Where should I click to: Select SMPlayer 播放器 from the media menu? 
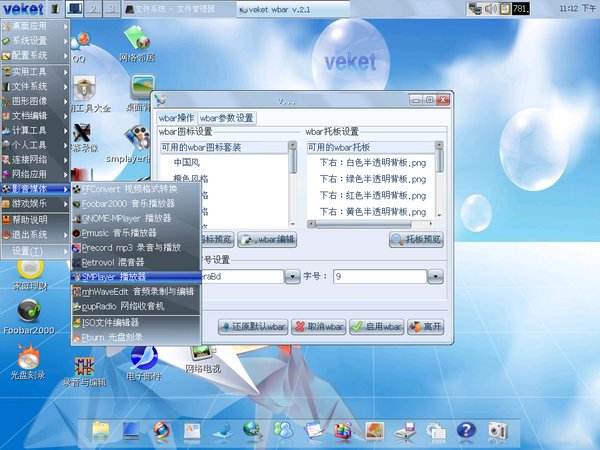(x=136, y=277)
